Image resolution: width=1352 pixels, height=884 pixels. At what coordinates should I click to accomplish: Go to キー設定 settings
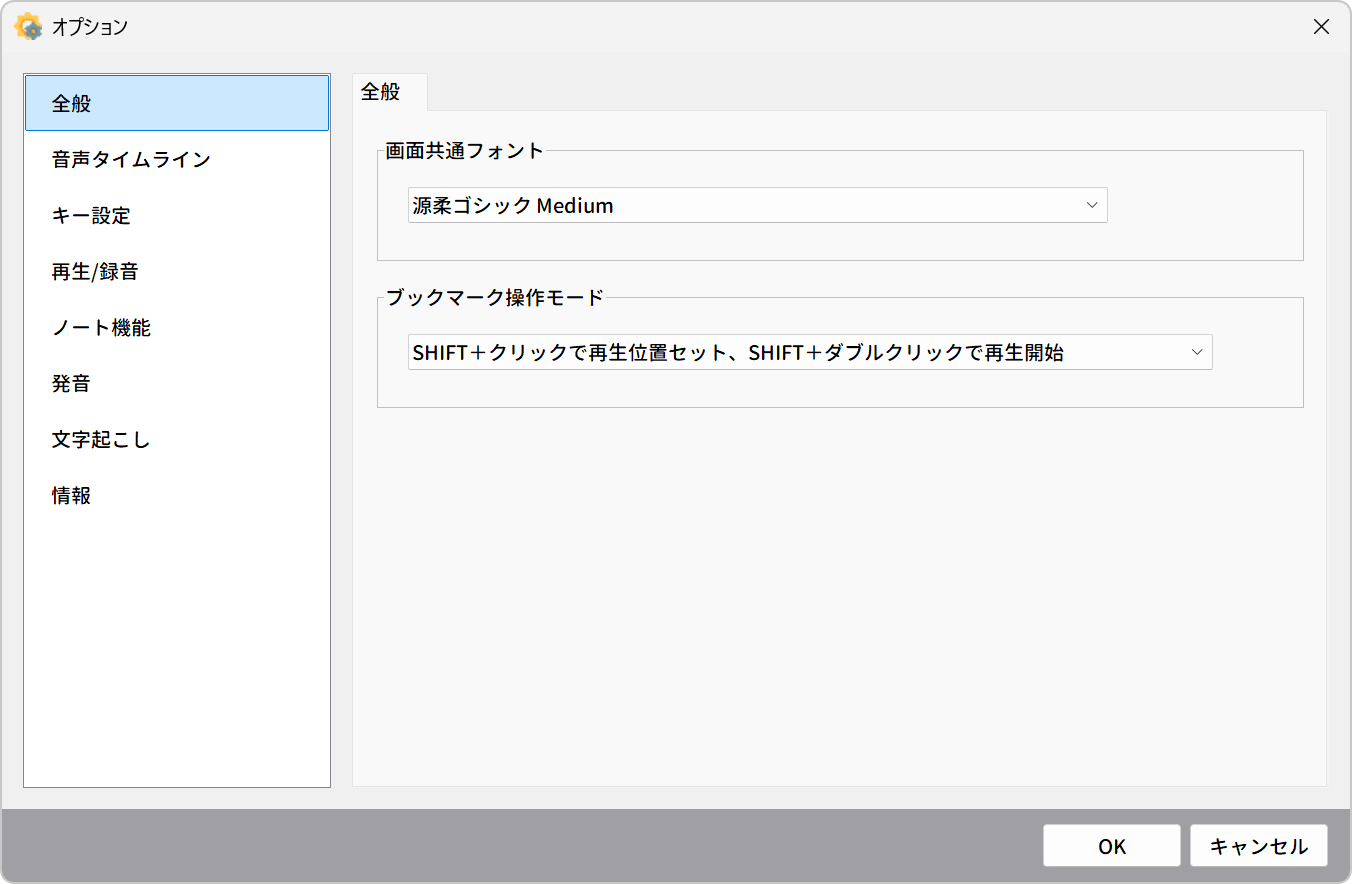(177, 215)
